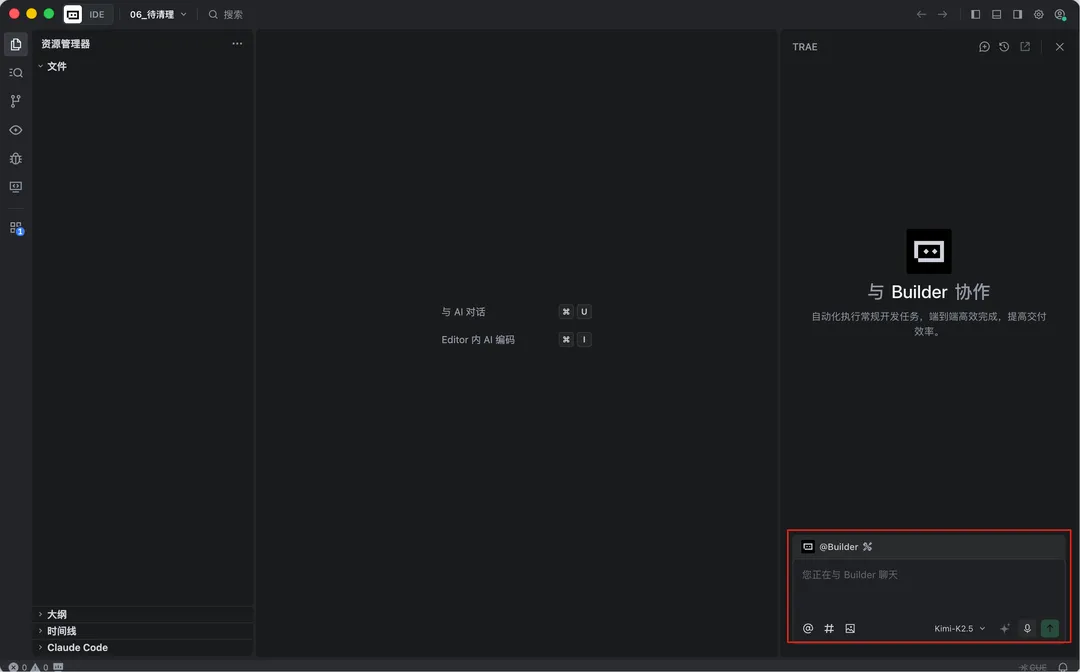1080x672 pixels.
Task: Toggle the left sidebar layout button
Action: pos(975,14)
